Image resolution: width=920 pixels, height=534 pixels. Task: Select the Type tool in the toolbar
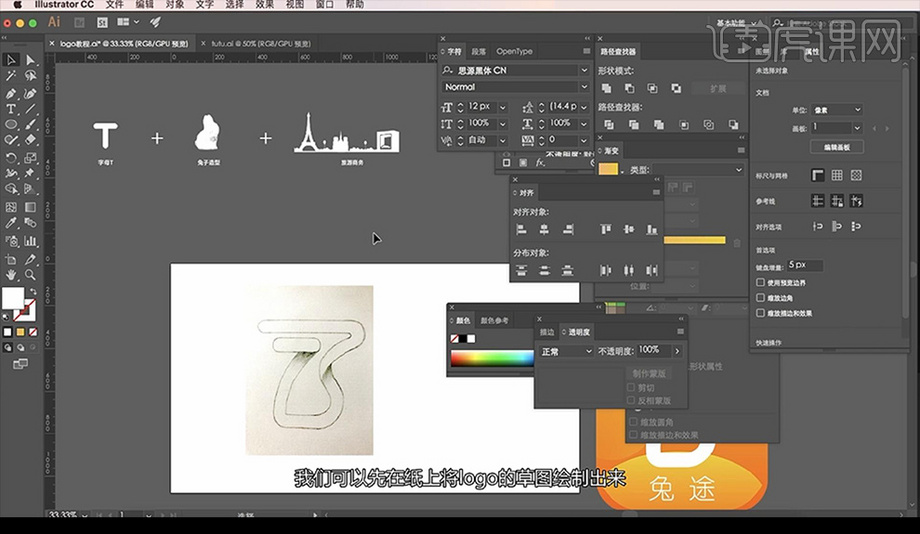[11, 109]
